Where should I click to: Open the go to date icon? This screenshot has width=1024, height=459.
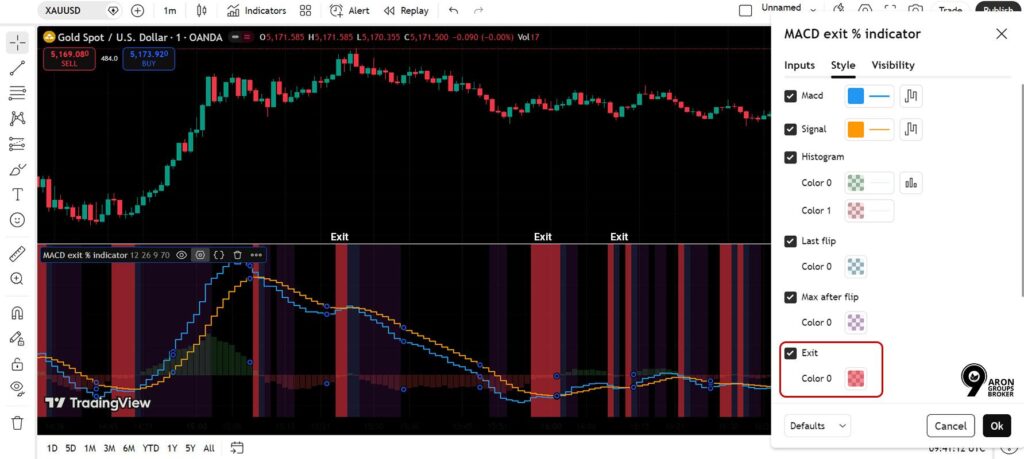click(x=237, y=448)
